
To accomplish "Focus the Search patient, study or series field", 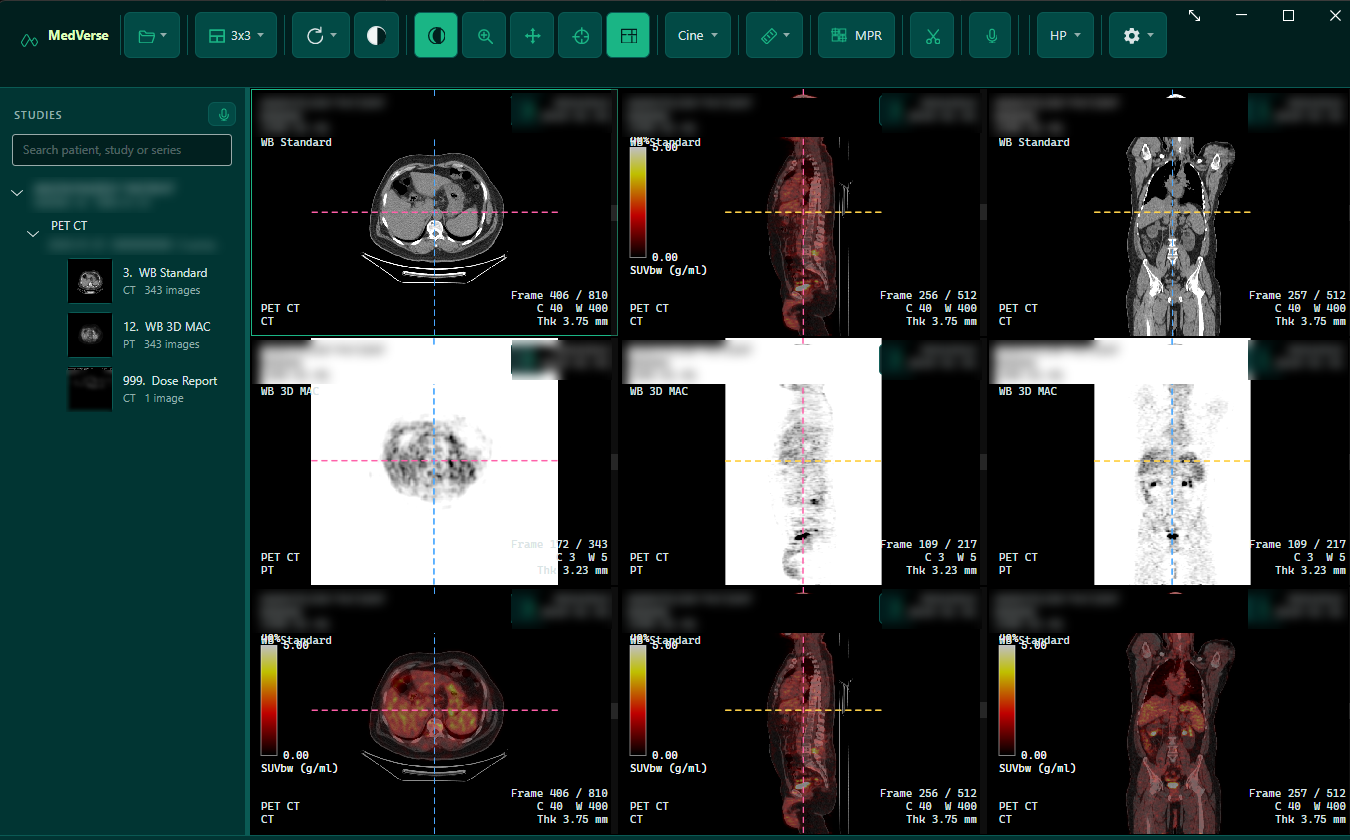I will 122,150.
